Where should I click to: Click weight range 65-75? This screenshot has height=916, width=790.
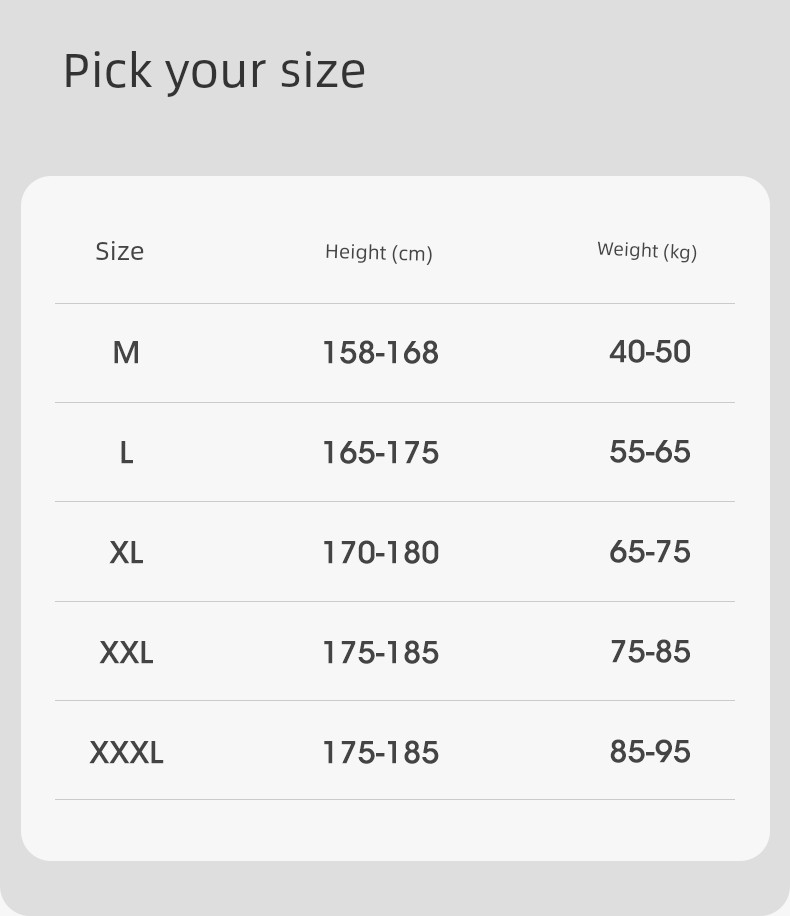click(x=650, y=551)
